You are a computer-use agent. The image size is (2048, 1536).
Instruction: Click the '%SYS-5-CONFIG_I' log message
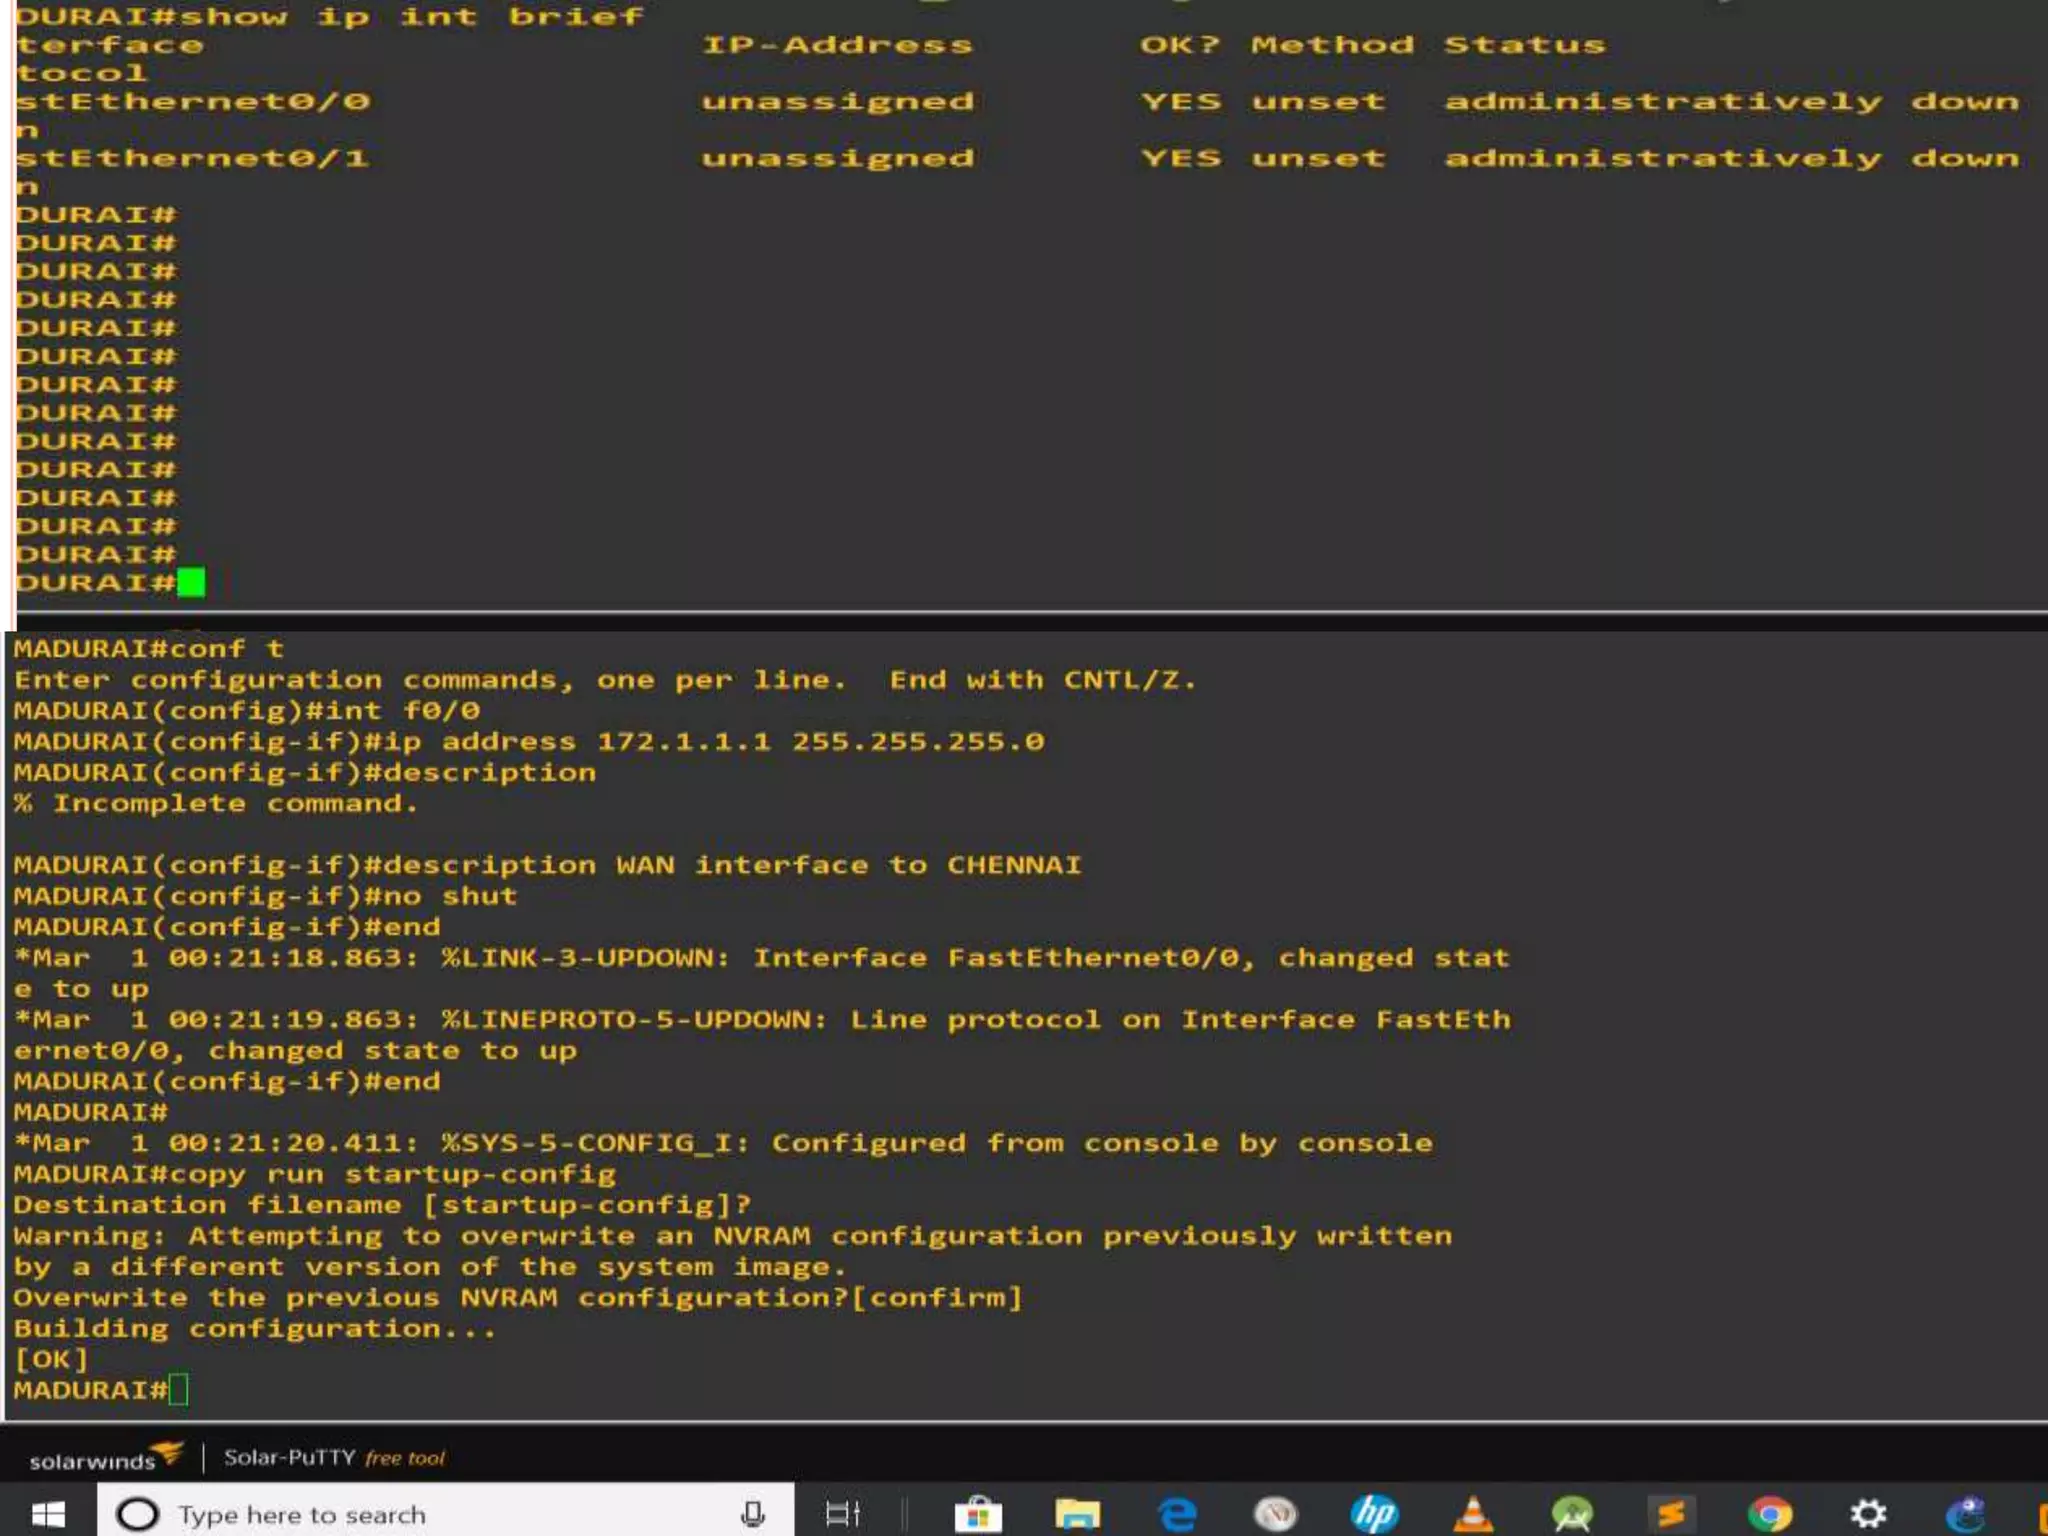click(x=724, y=1144)
